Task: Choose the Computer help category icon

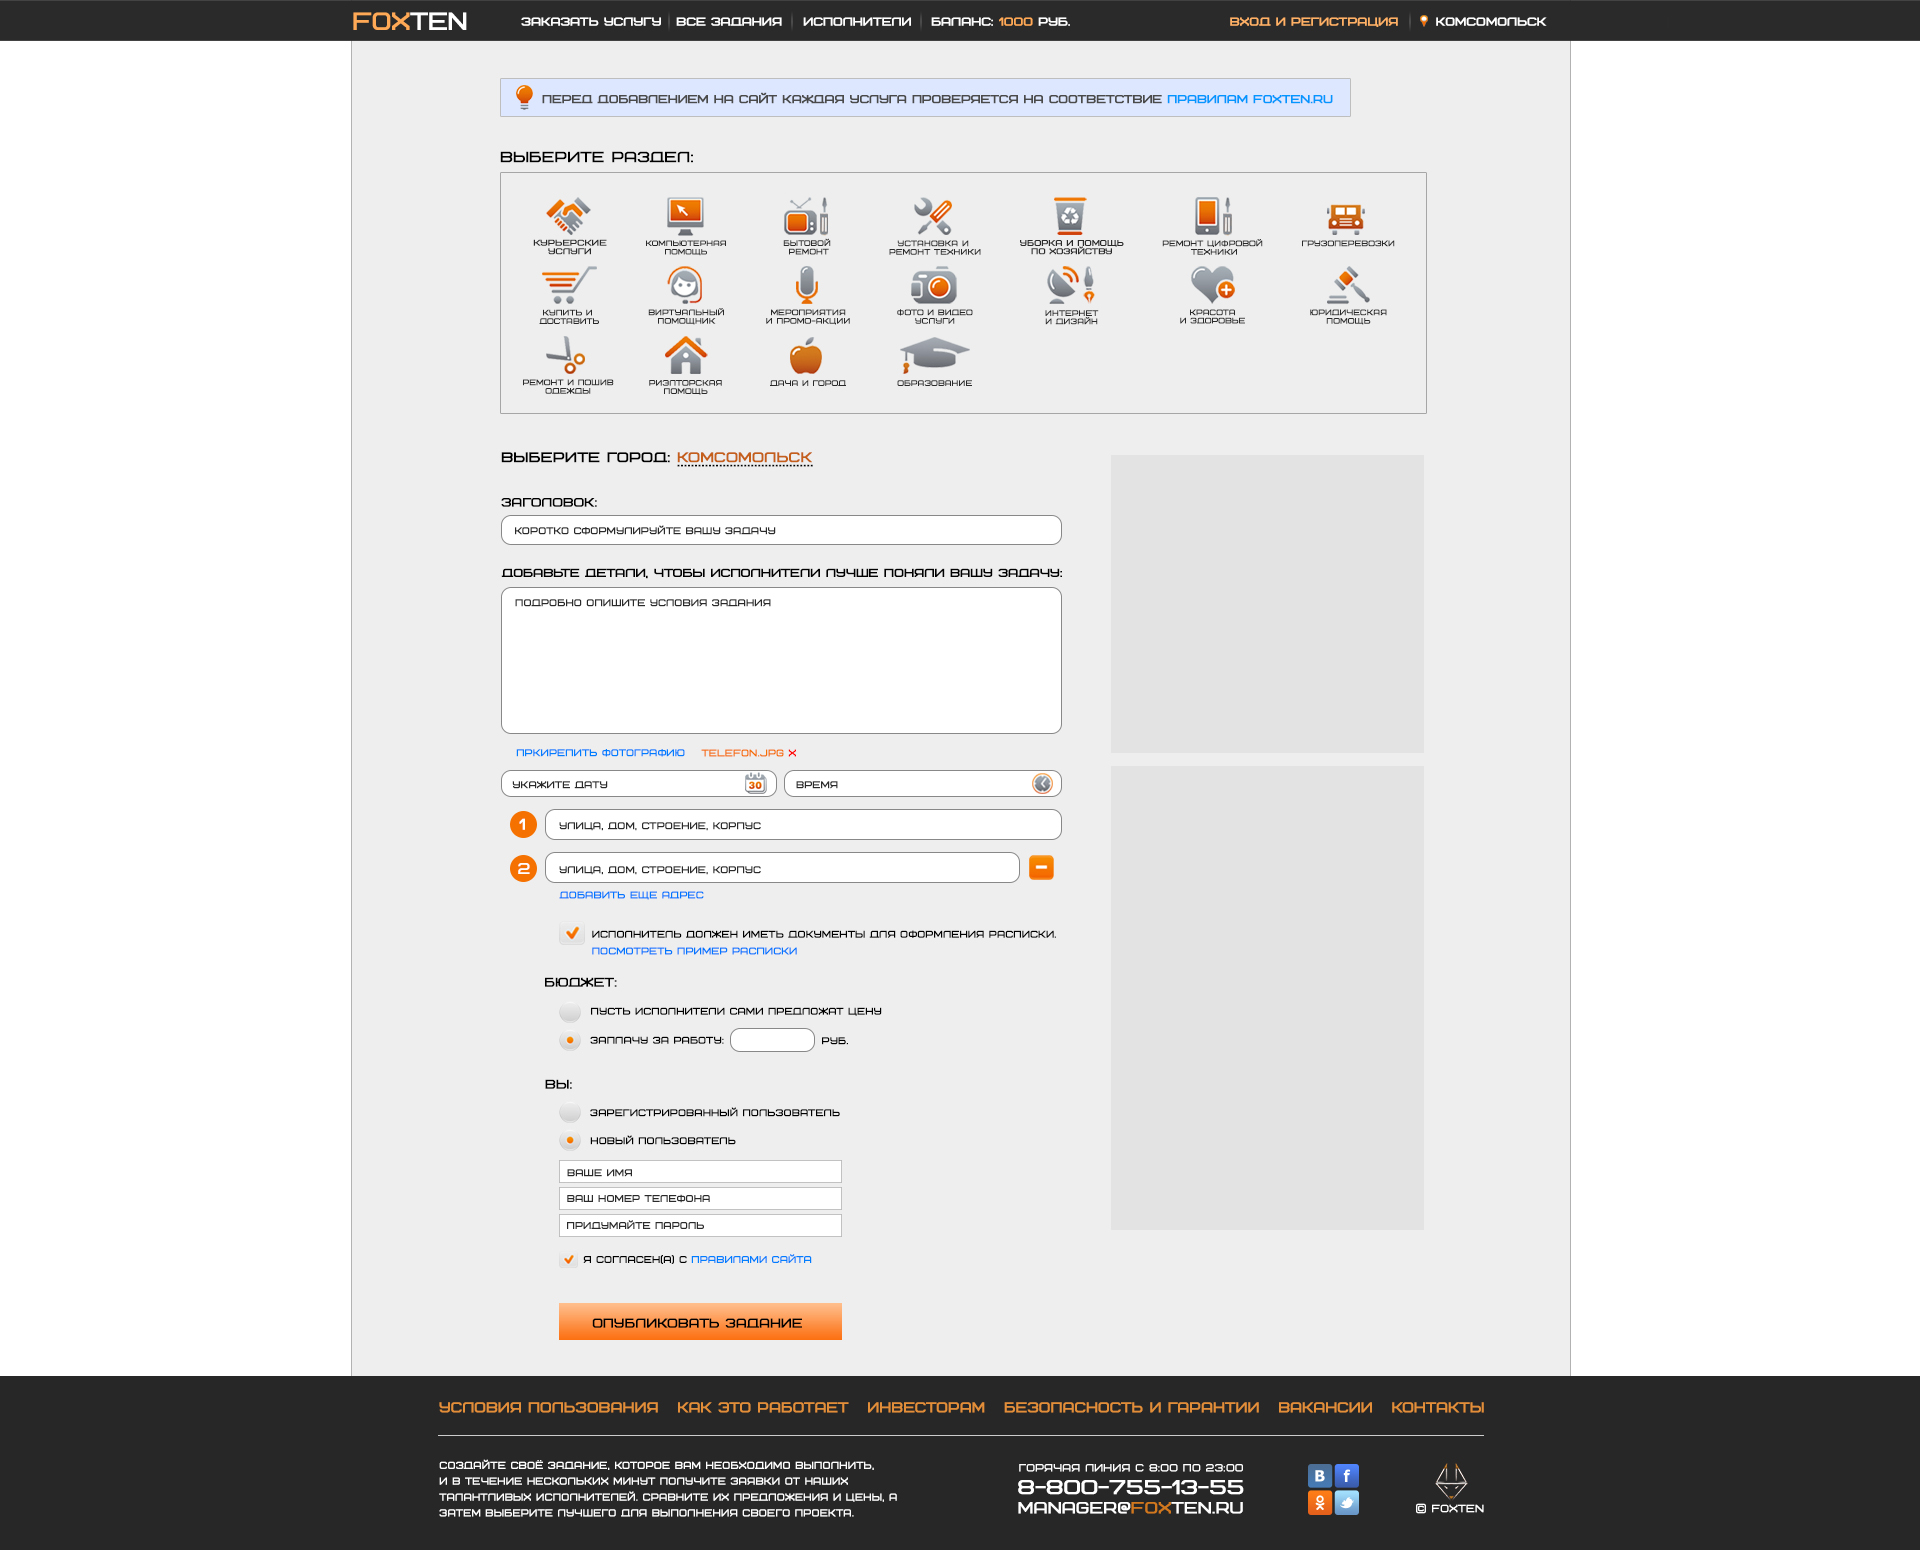Action: click(685, 216)
